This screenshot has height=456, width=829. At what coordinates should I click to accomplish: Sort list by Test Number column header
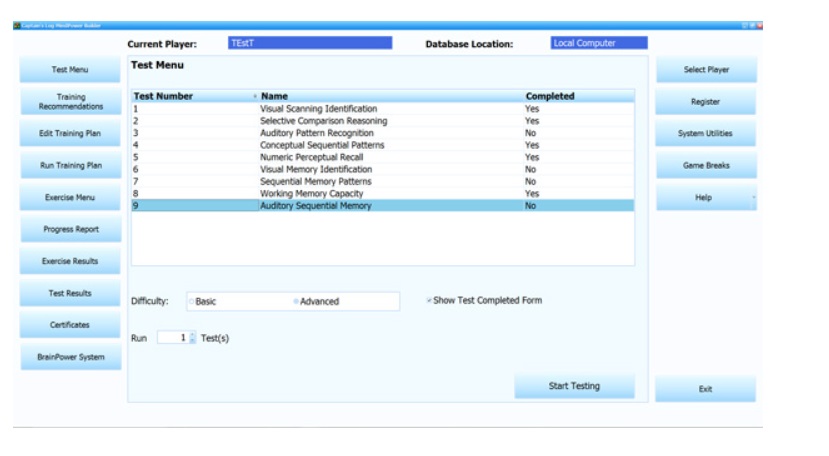point(163,97)
